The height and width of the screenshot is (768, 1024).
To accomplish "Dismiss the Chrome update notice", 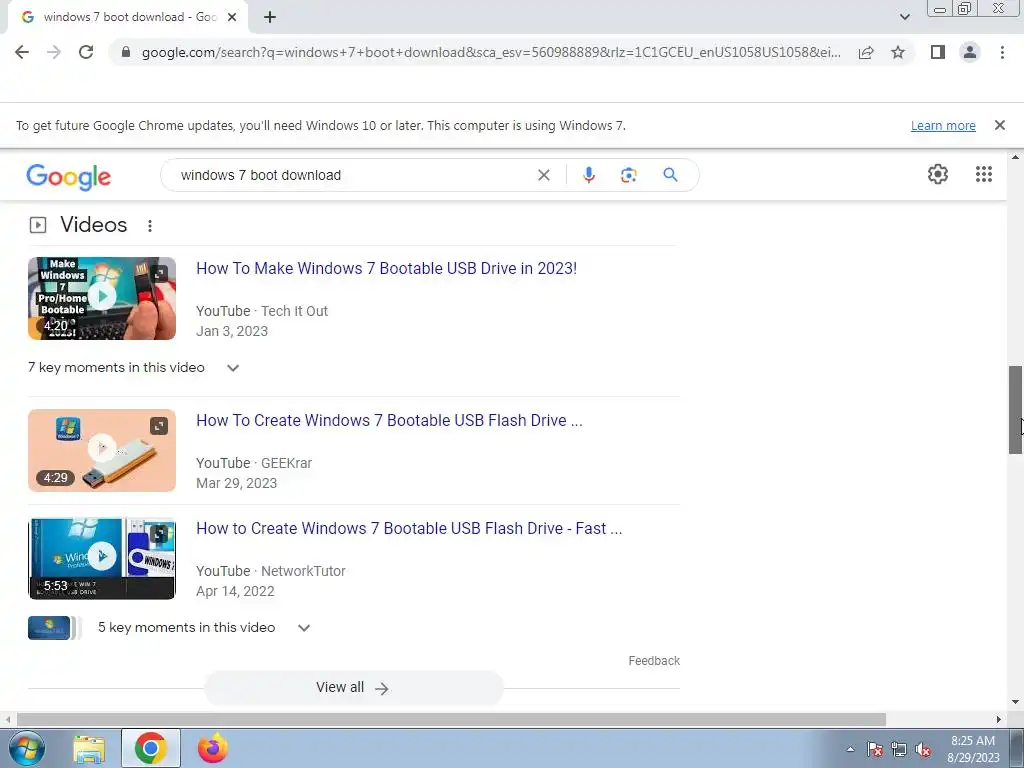I will click(x=999, y=125).
